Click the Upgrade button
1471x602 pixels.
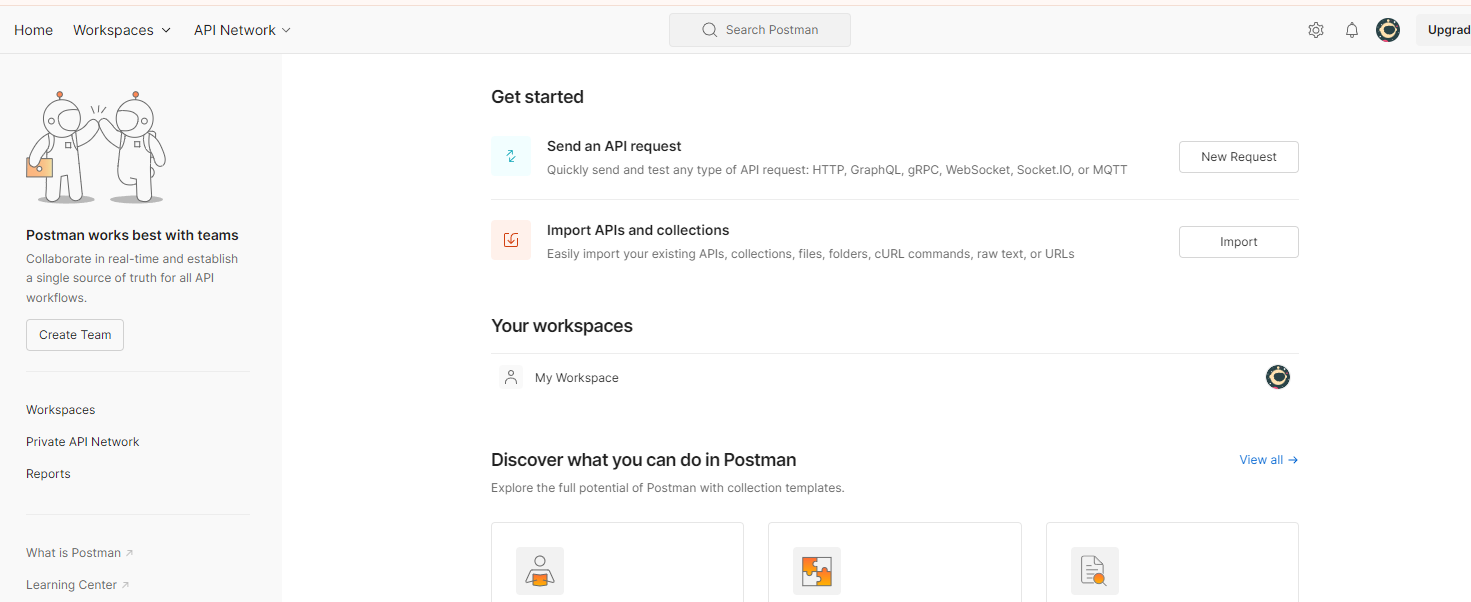[x=1443, y=30]
